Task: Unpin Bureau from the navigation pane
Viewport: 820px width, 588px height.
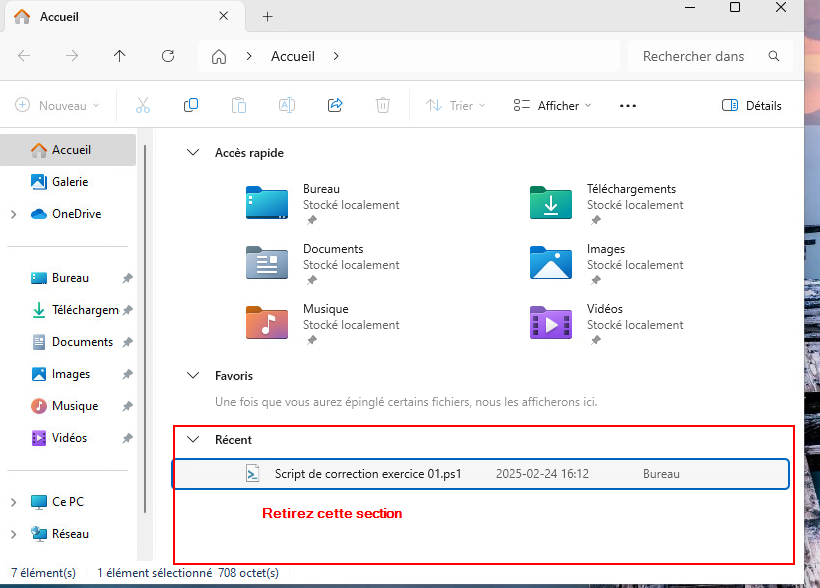Action: (x=128, y=278)
